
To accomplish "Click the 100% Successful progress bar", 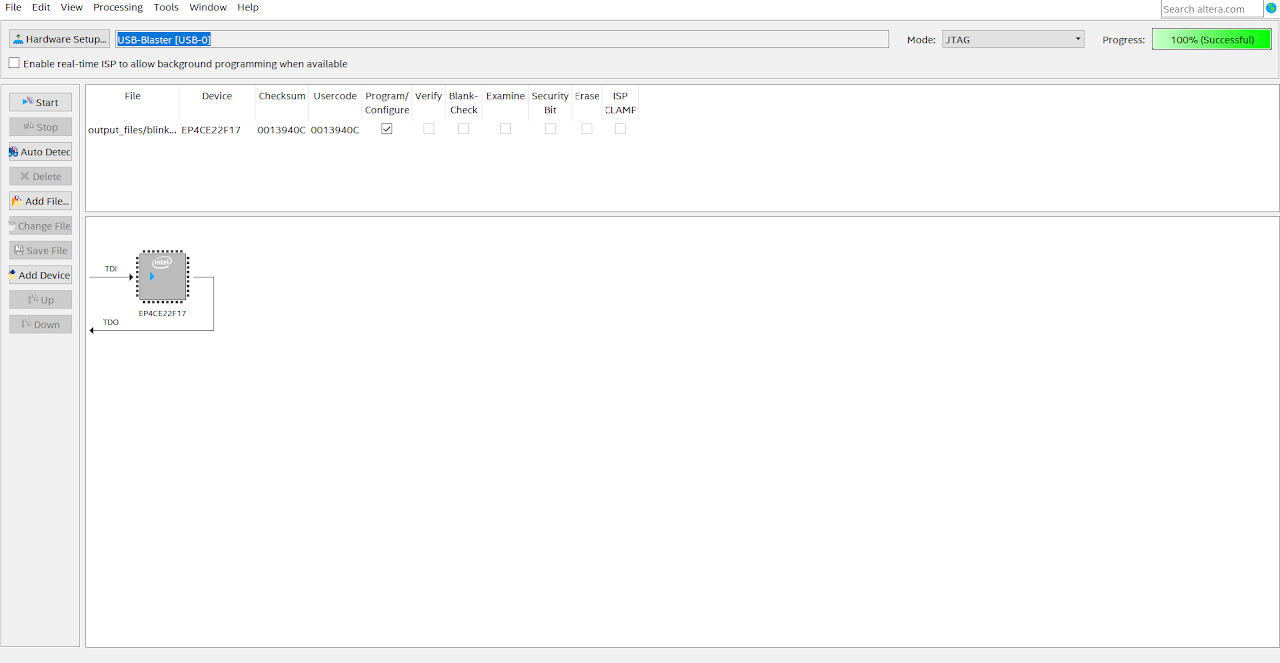I will 1211,39.
